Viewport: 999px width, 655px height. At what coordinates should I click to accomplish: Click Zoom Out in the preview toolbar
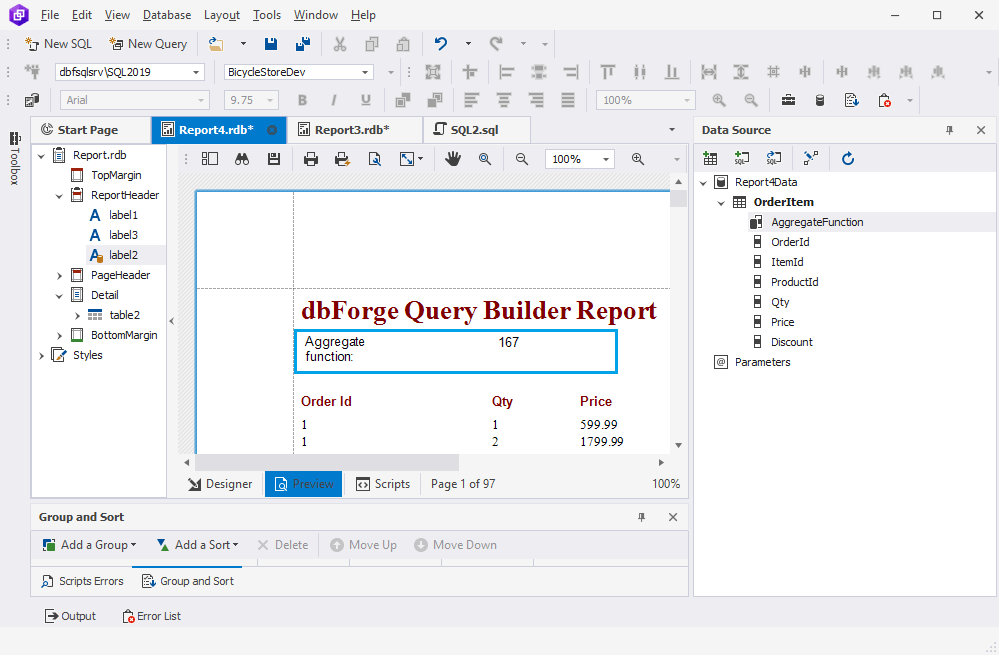coord(522,159)
